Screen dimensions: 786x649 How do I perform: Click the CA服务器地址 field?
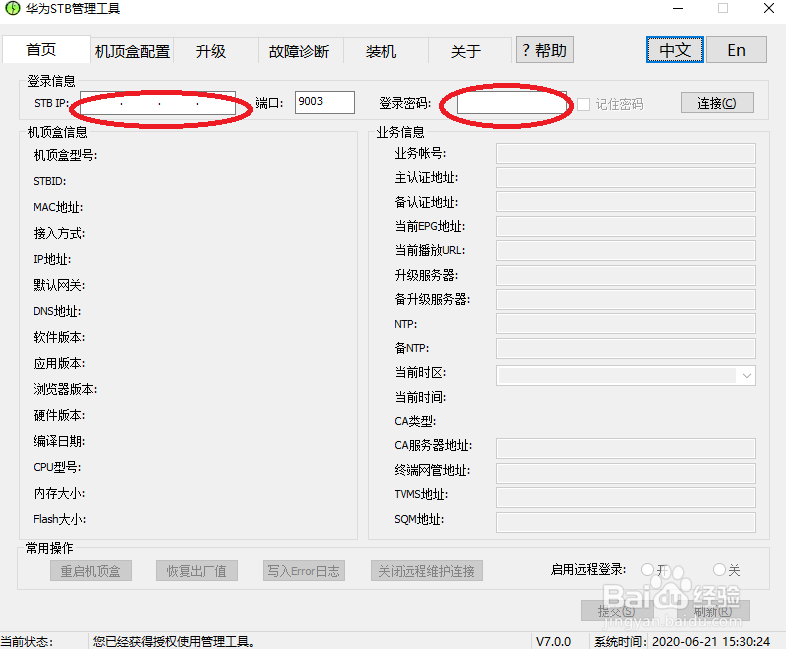(626, 449)
